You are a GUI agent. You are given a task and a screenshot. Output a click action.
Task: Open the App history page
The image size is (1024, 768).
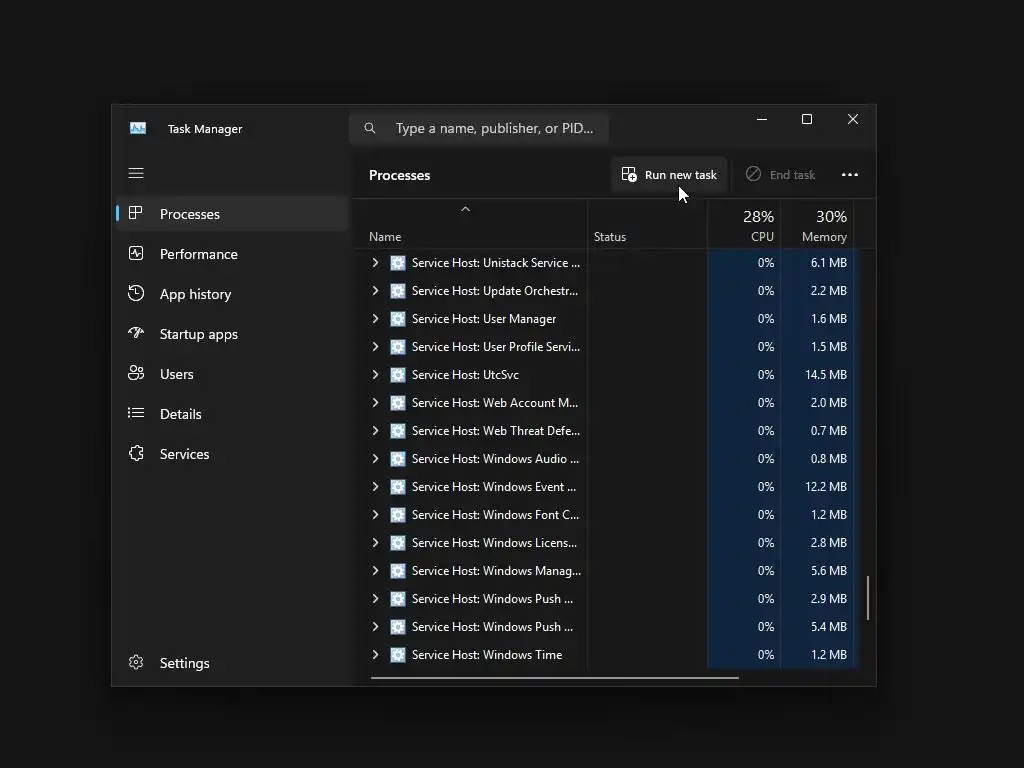point(232,294)
